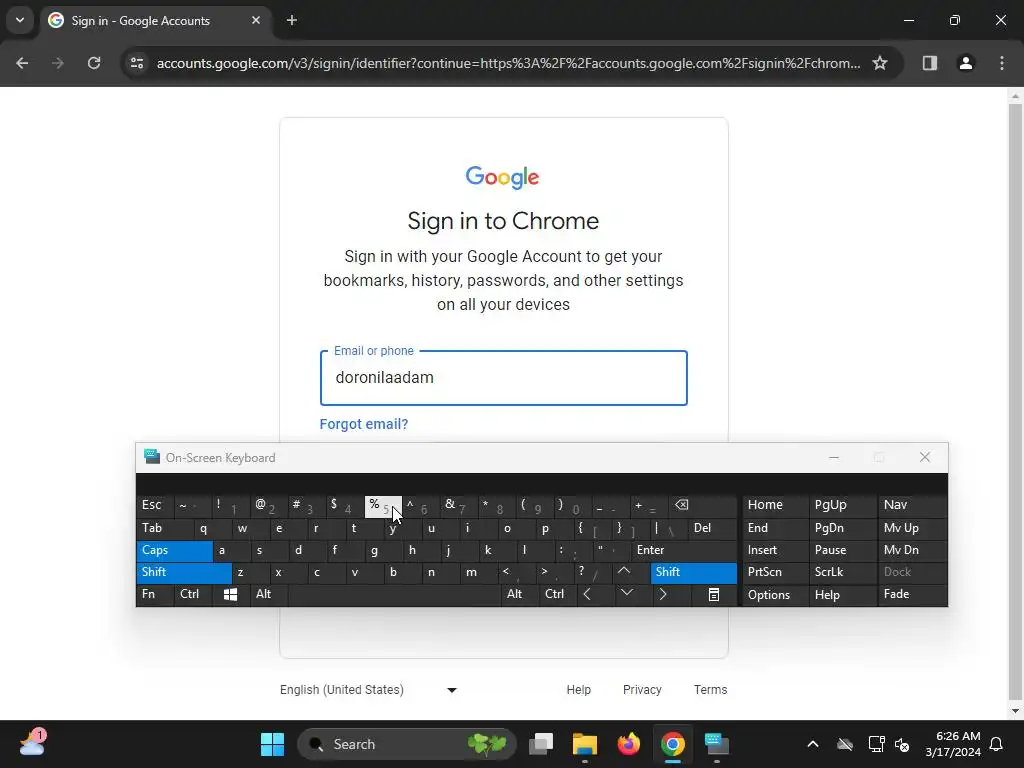Click the keyboard Help key
Viewport: 1024px width, 768px height.
[842, 595]
